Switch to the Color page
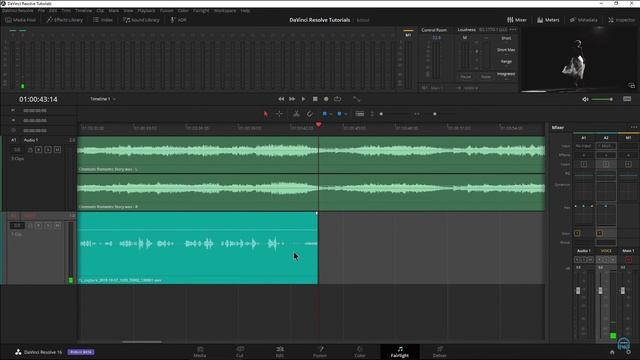The height and width of the screenshot is (360, 640). coord(360,352)
